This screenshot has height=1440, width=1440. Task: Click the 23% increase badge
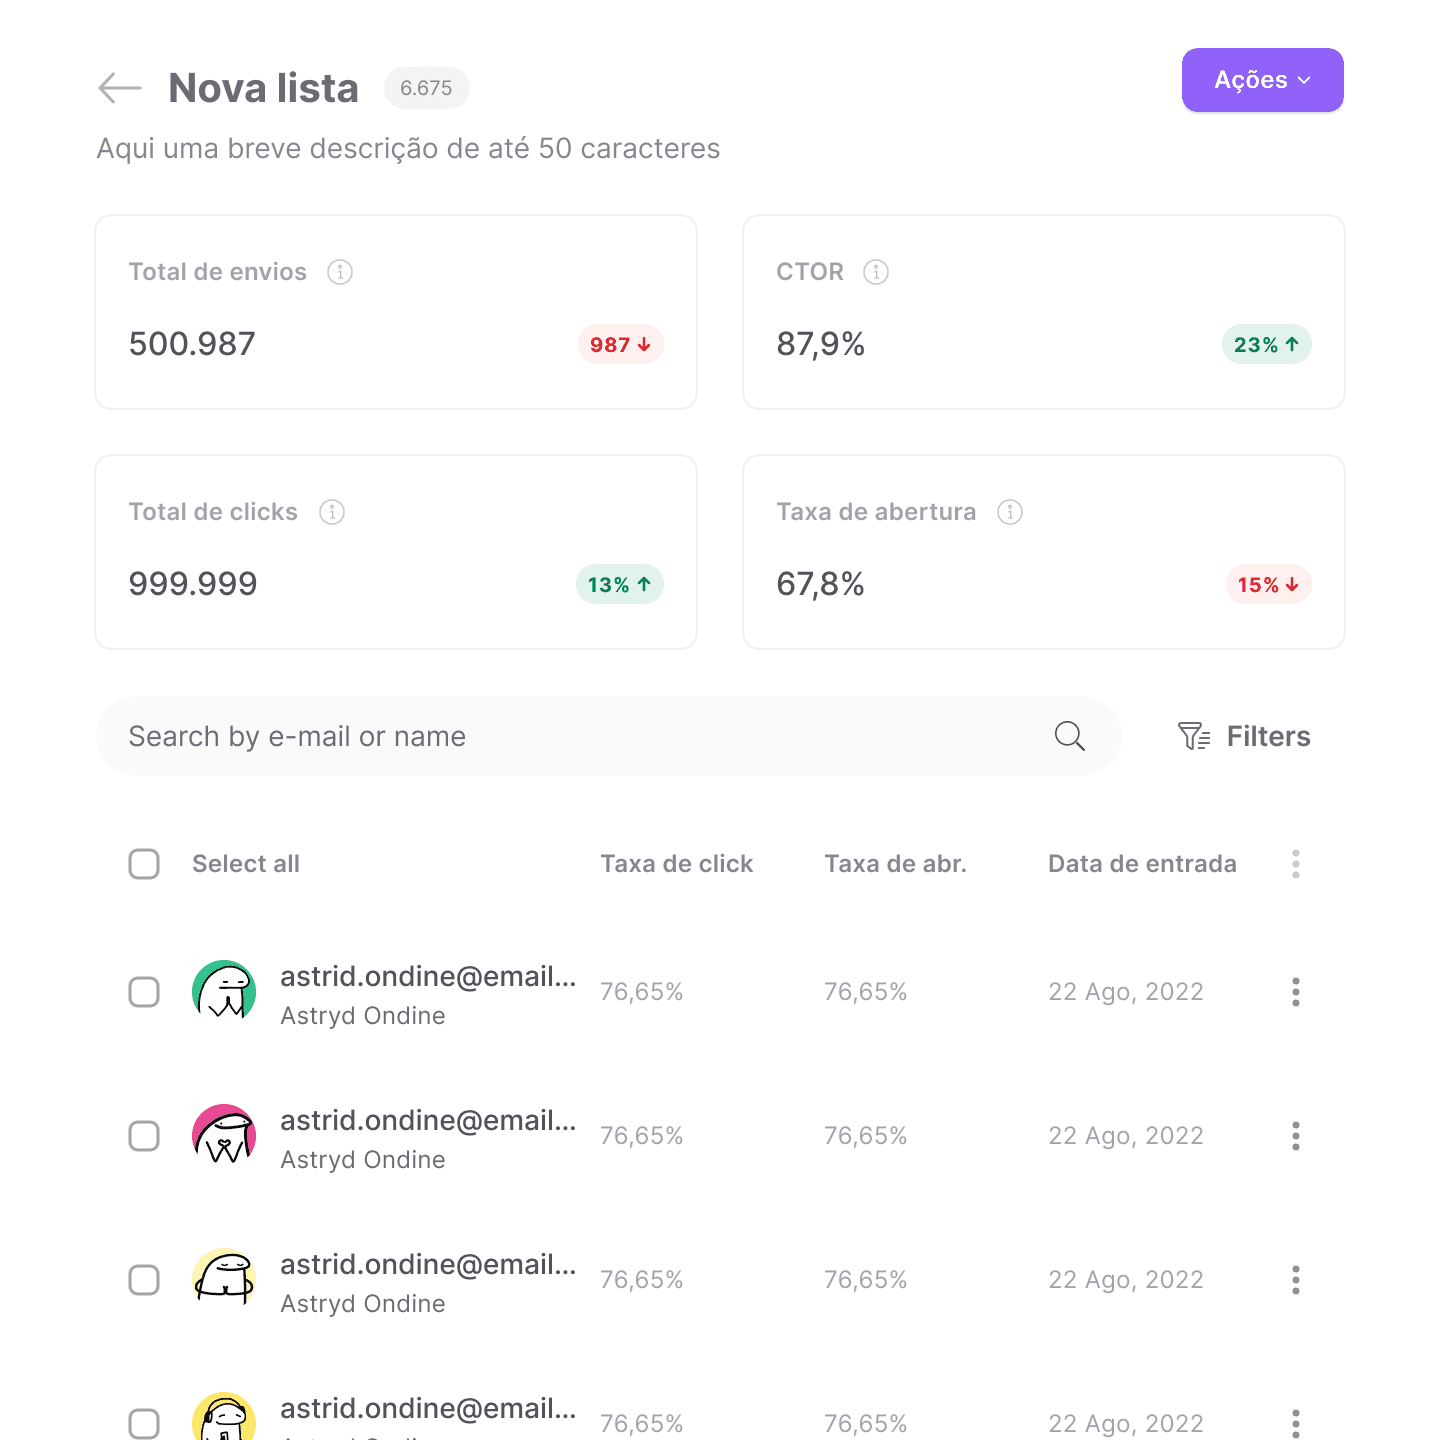(x=1266, y=344)
